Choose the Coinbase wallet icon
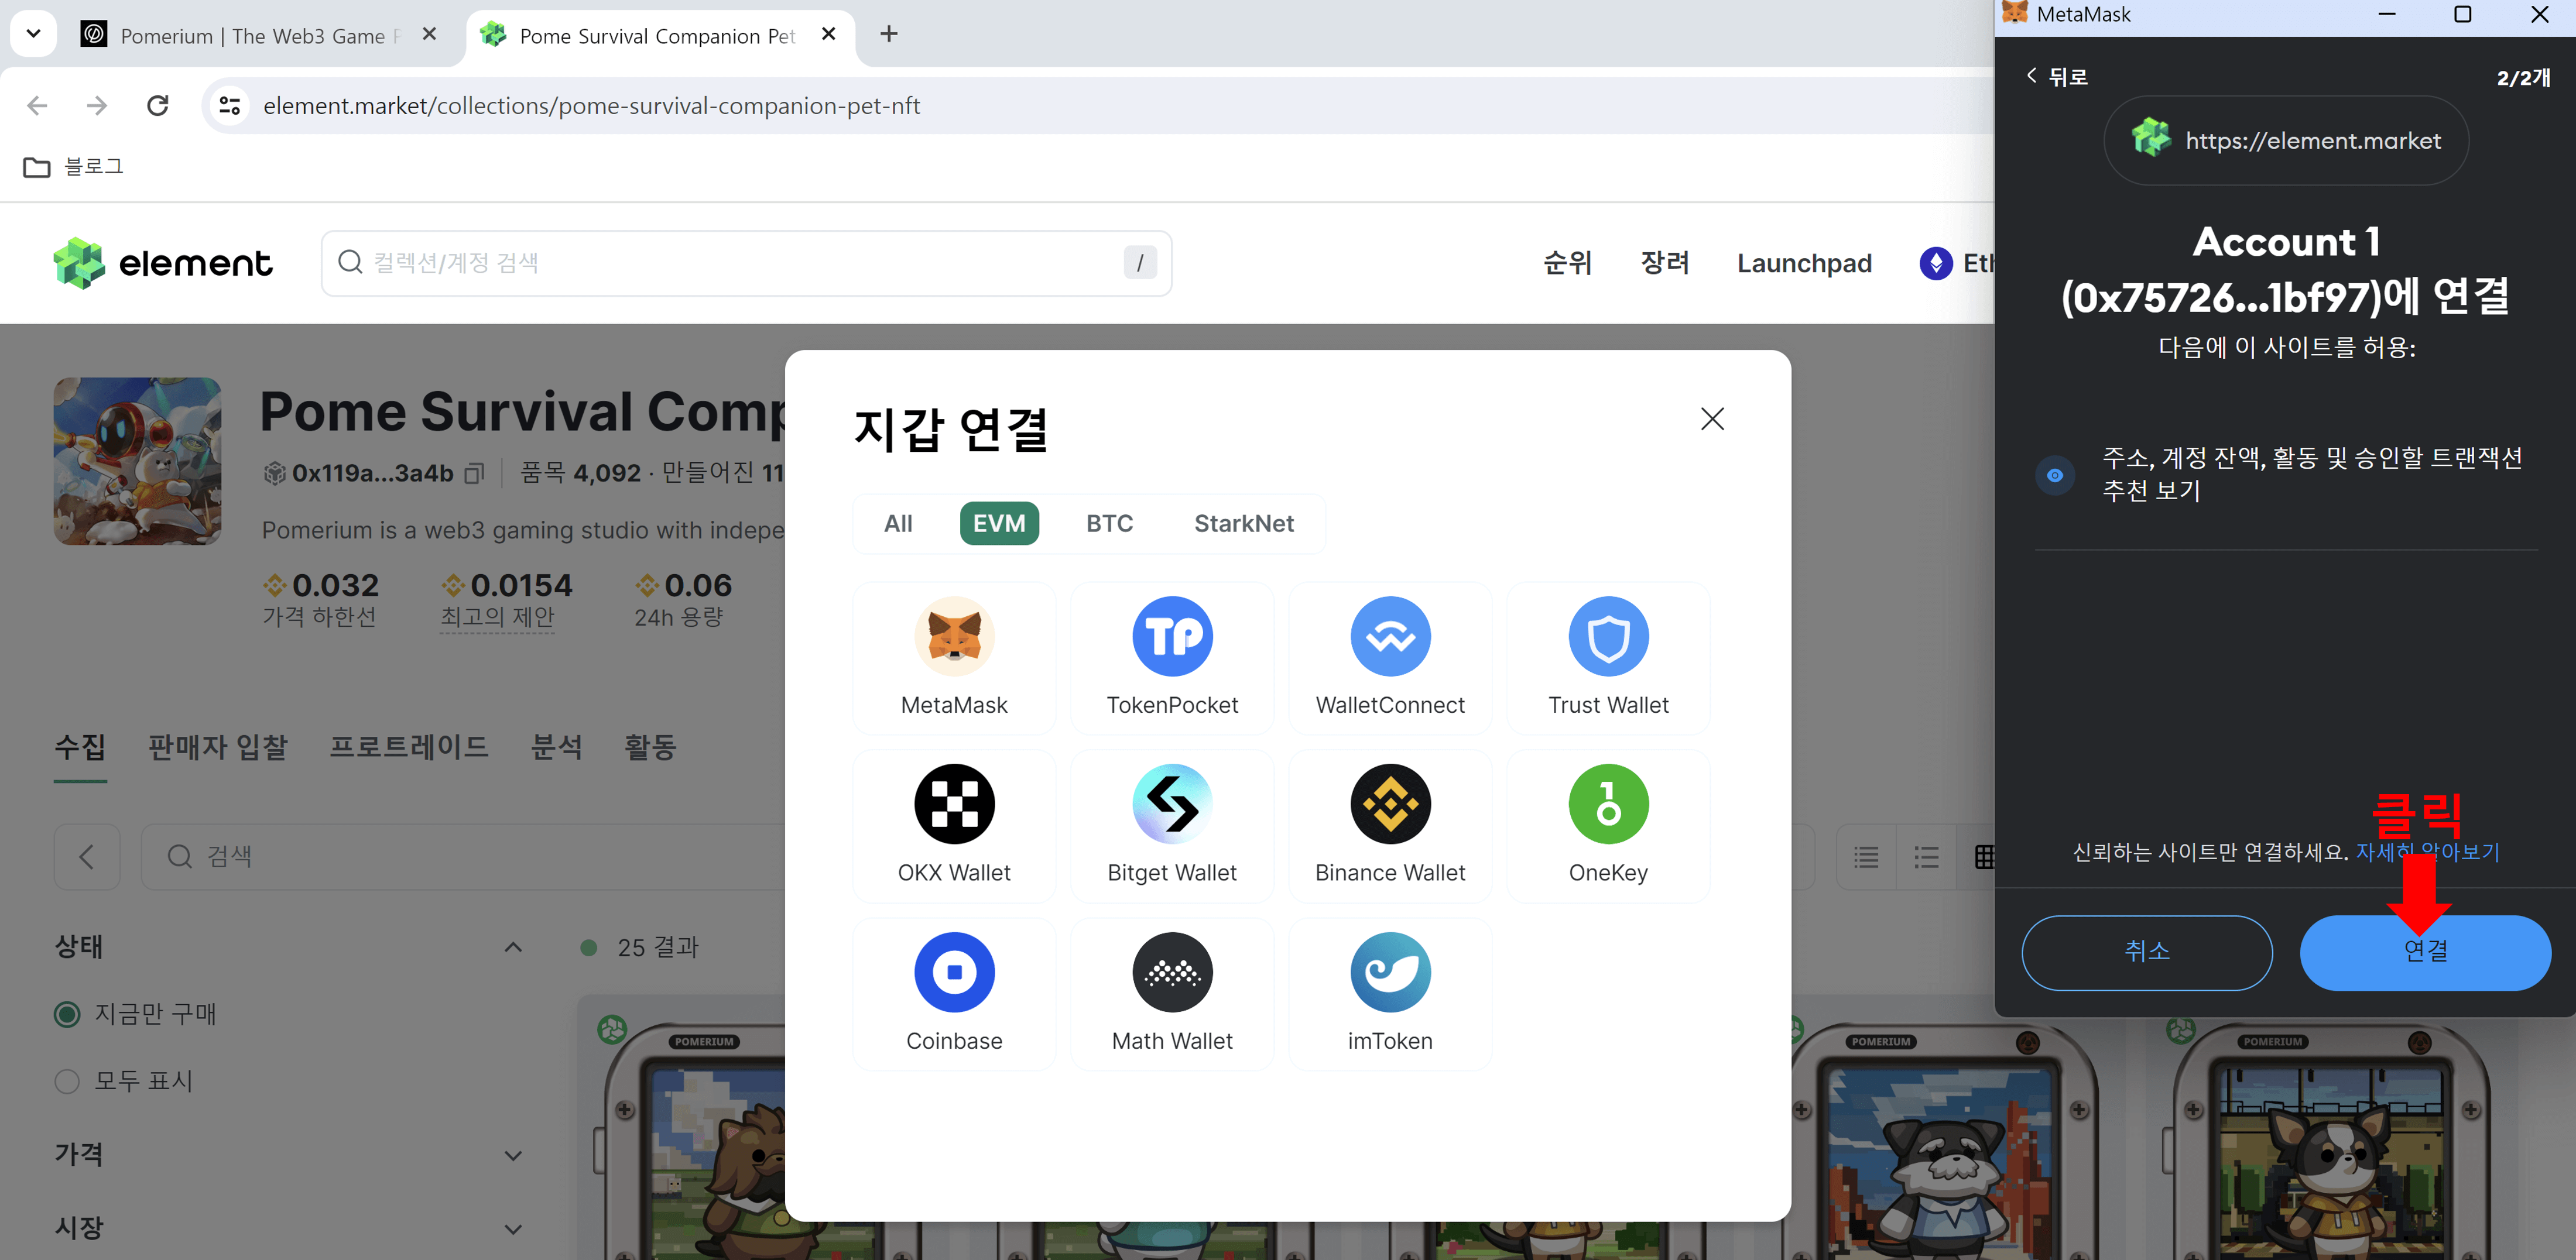This screenshot has width=2576, height=1260. (x=954, y=971)
